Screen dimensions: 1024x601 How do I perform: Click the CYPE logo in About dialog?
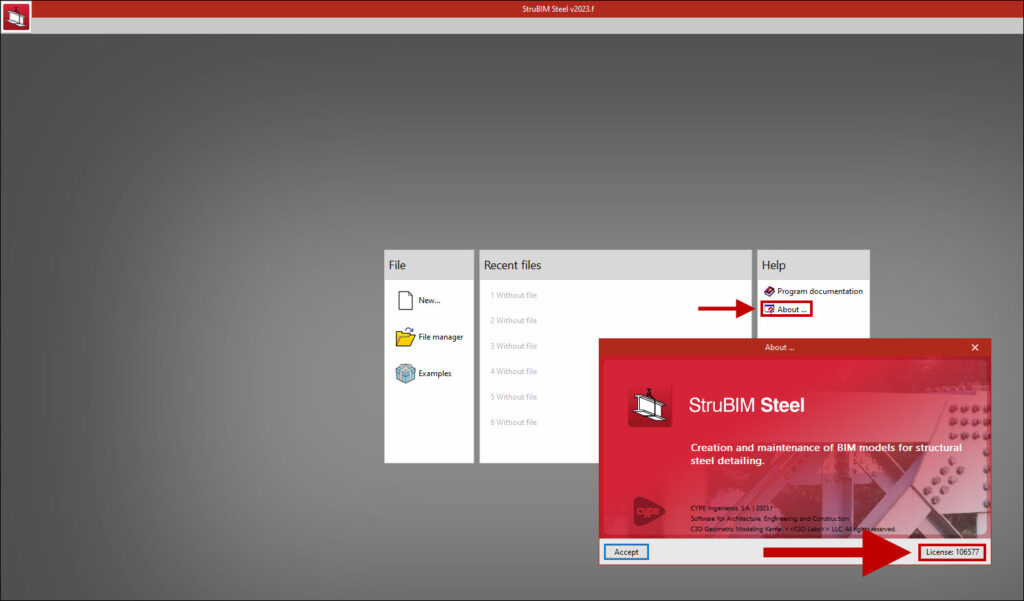[x=649, y=511]
